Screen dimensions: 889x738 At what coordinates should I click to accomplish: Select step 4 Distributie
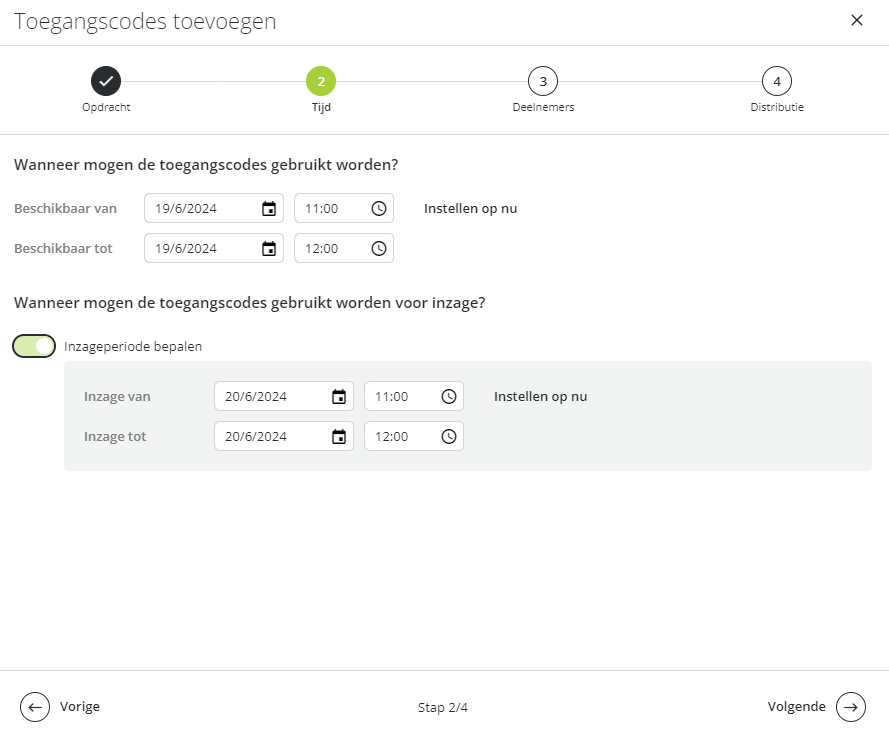[x=777, y=82]
